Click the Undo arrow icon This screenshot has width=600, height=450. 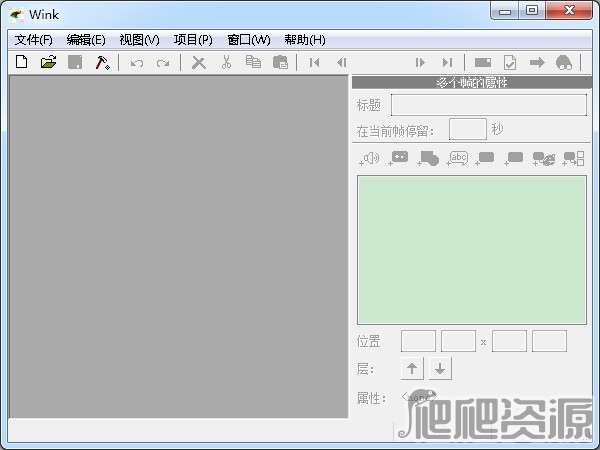coord(136,62)
